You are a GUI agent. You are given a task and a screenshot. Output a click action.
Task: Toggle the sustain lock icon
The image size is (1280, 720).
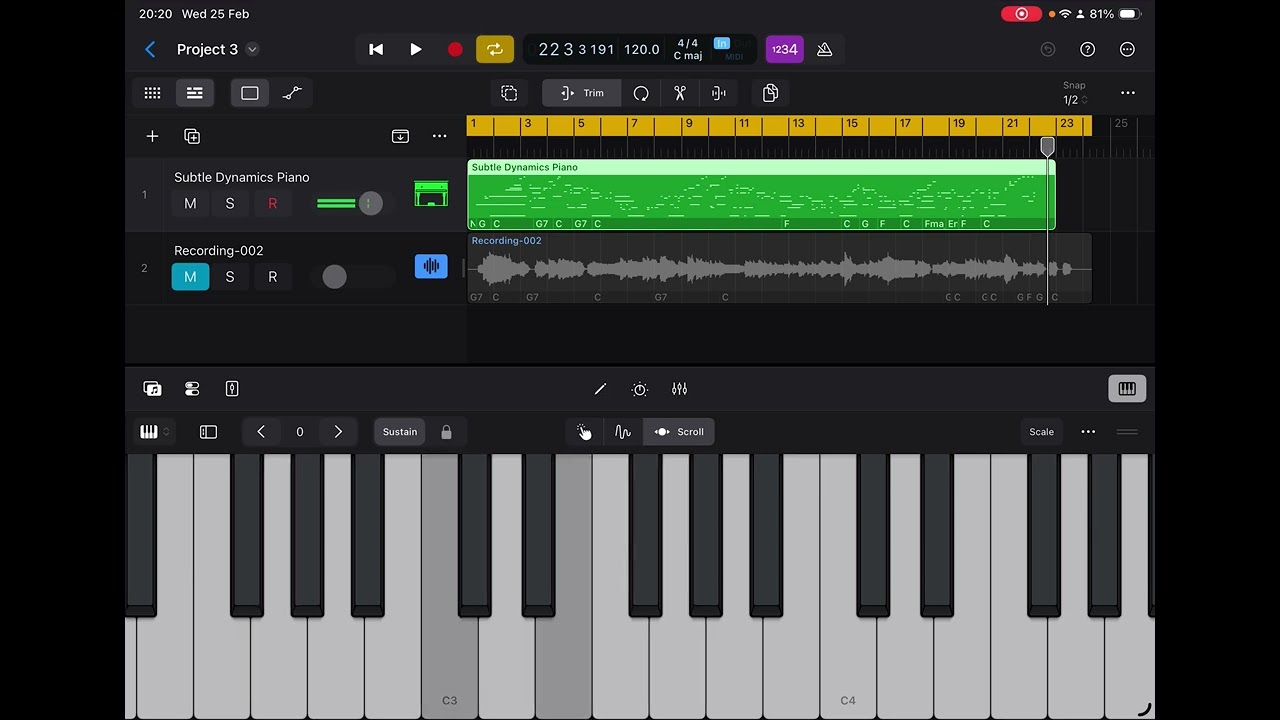point(447,432)
